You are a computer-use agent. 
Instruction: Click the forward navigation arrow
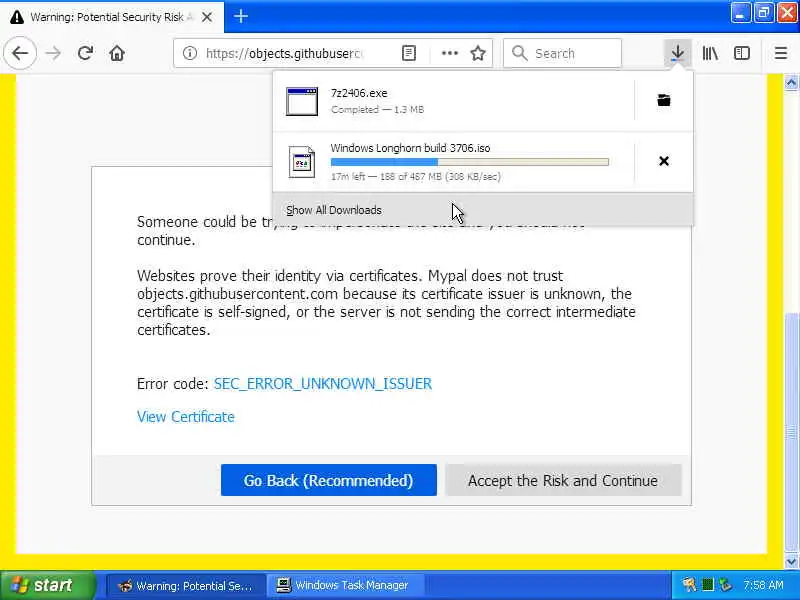(x=53, y=53)
